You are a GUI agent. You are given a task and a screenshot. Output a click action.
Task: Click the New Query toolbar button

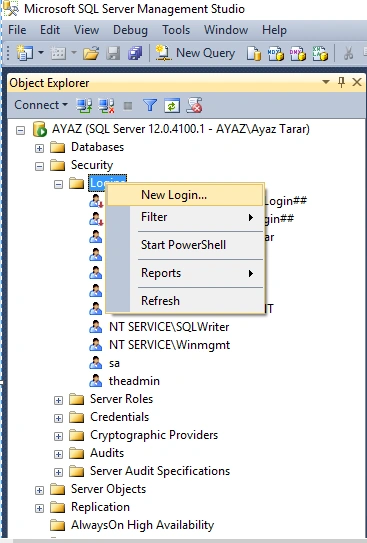[x=195, y=53]
